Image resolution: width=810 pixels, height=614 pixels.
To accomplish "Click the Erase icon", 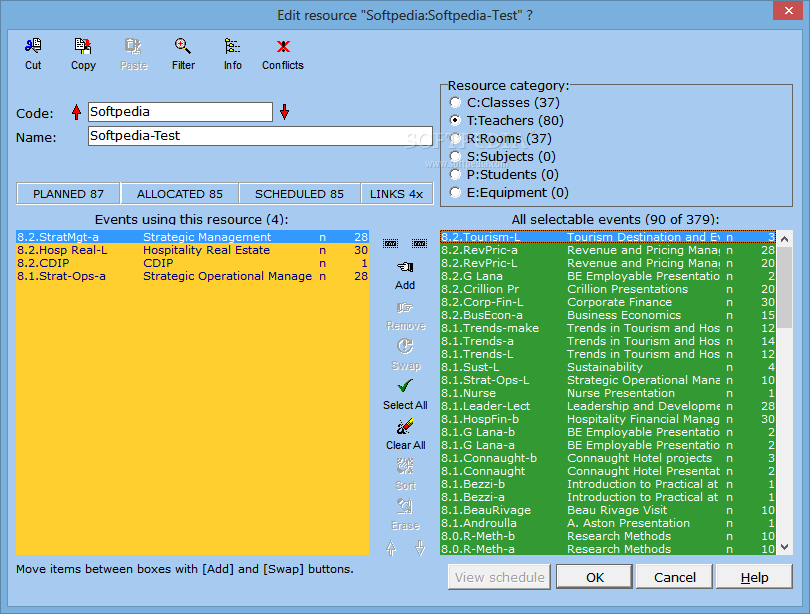I will [x=405, y=506].
